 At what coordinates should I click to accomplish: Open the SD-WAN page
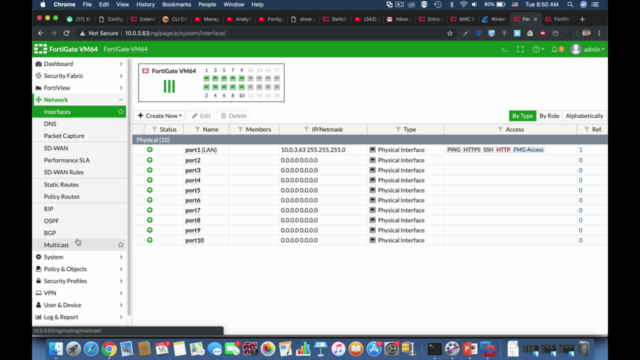coord(79,148)
